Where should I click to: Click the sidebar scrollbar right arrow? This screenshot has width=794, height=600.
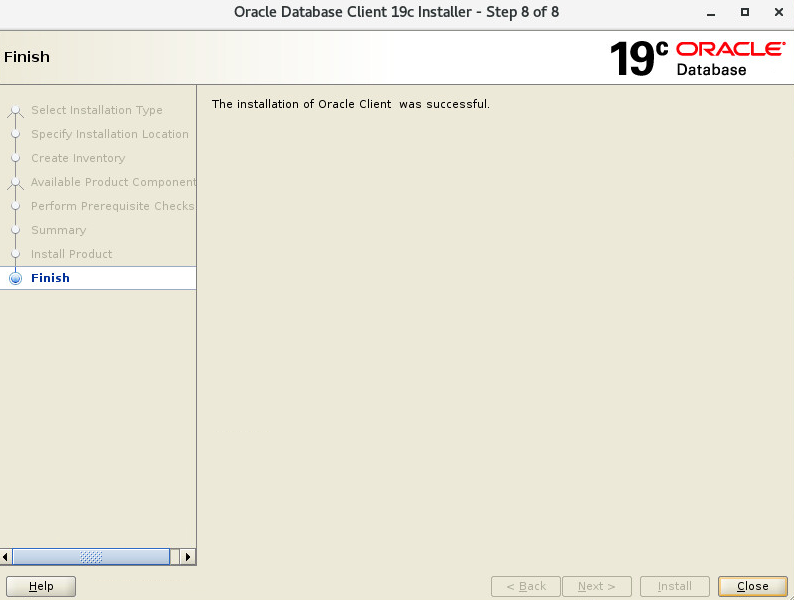pos(188,557)
